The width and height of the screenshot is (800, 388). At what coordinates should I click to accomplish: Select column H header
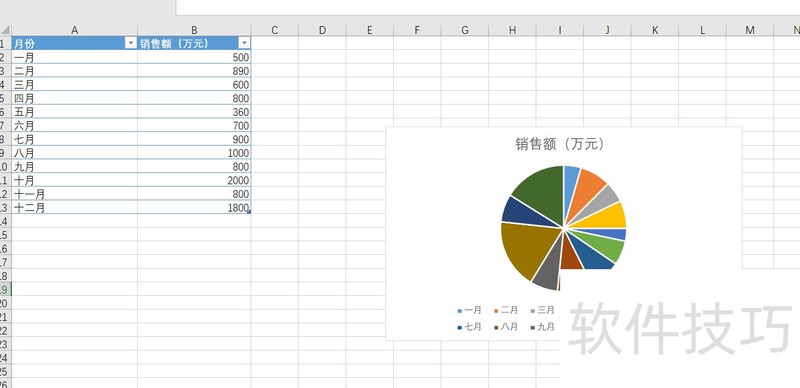pos(512,30)
